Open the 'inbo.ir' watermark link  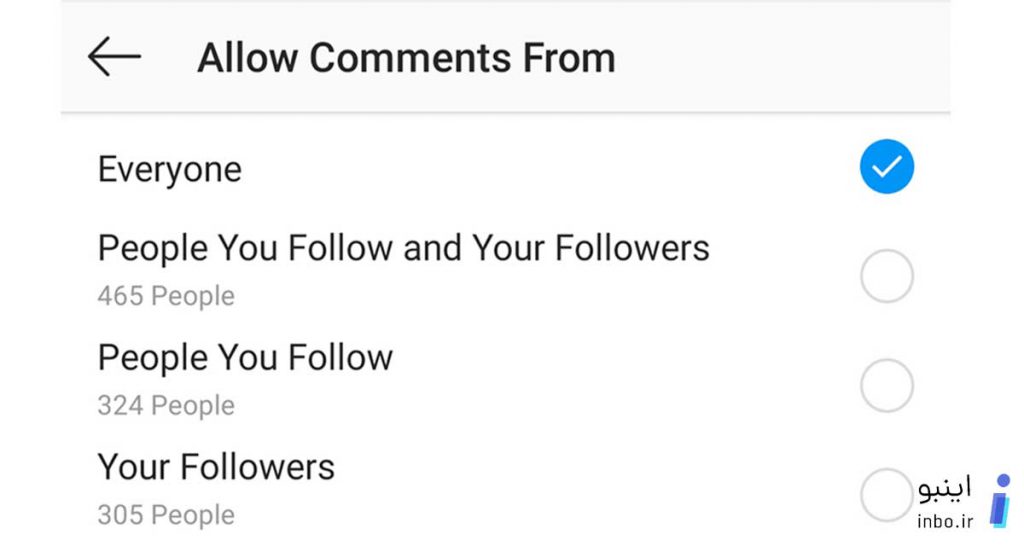(945, 521)
